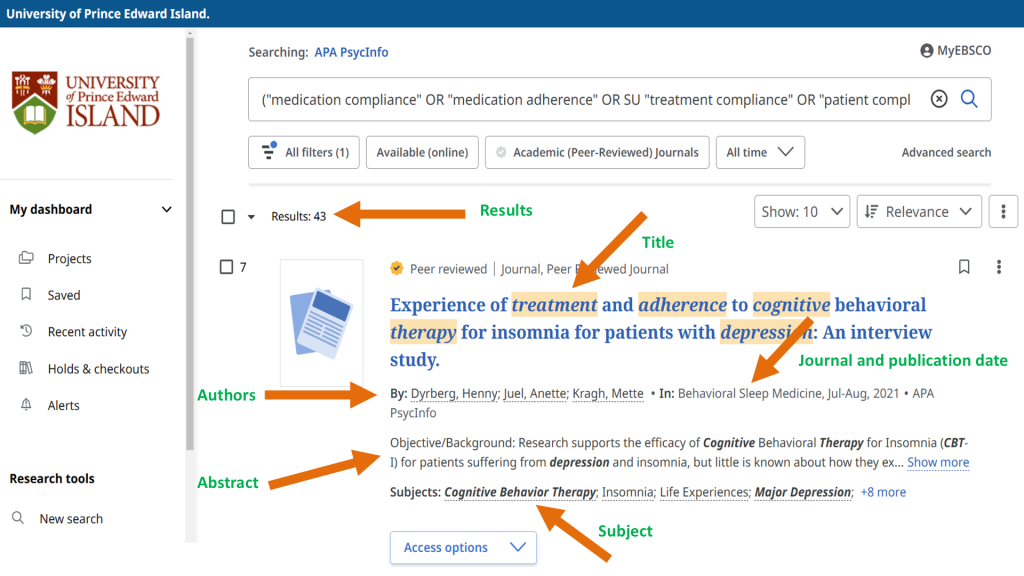The image size is (1024, 576).
Task: Expand the All time date dropdown
Action: (x=760, y=153)
